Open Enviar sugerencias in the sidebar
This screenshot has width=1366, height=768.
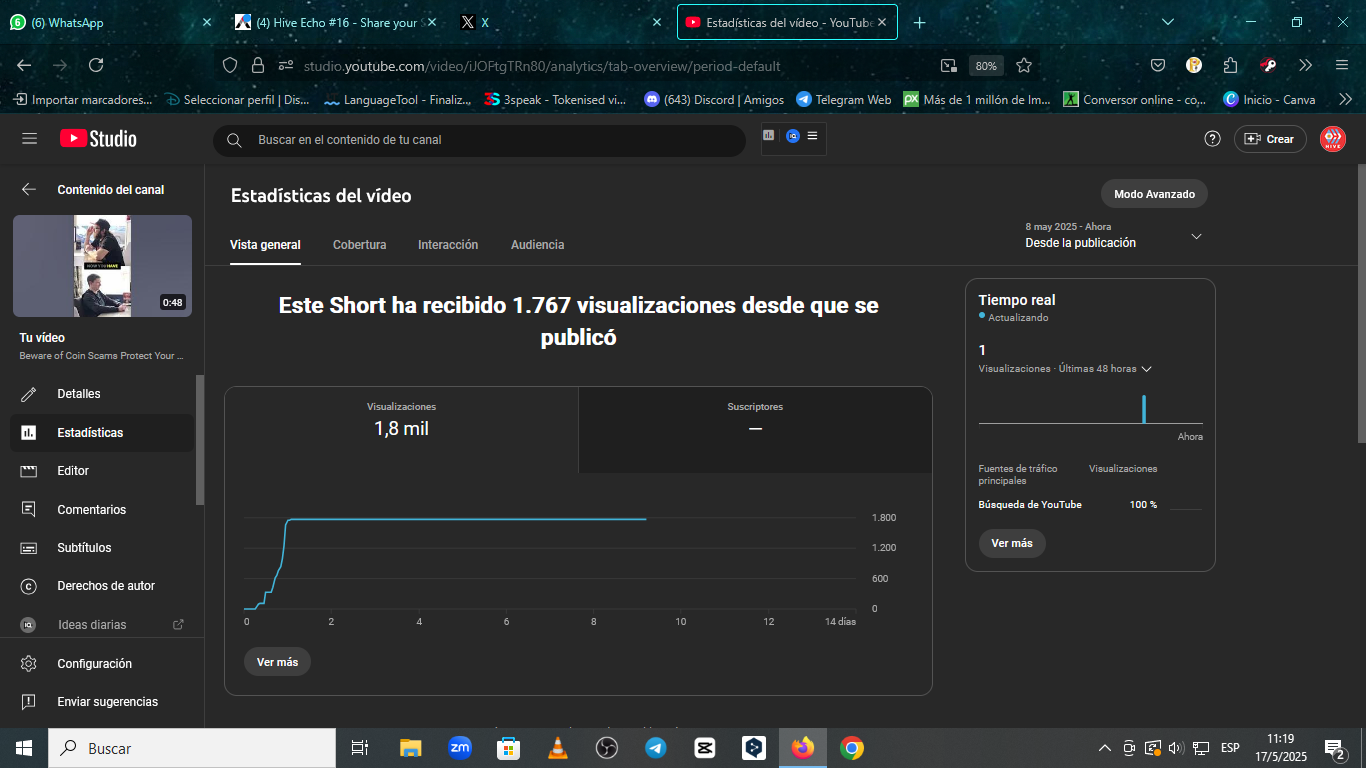(x=103, y=702)
